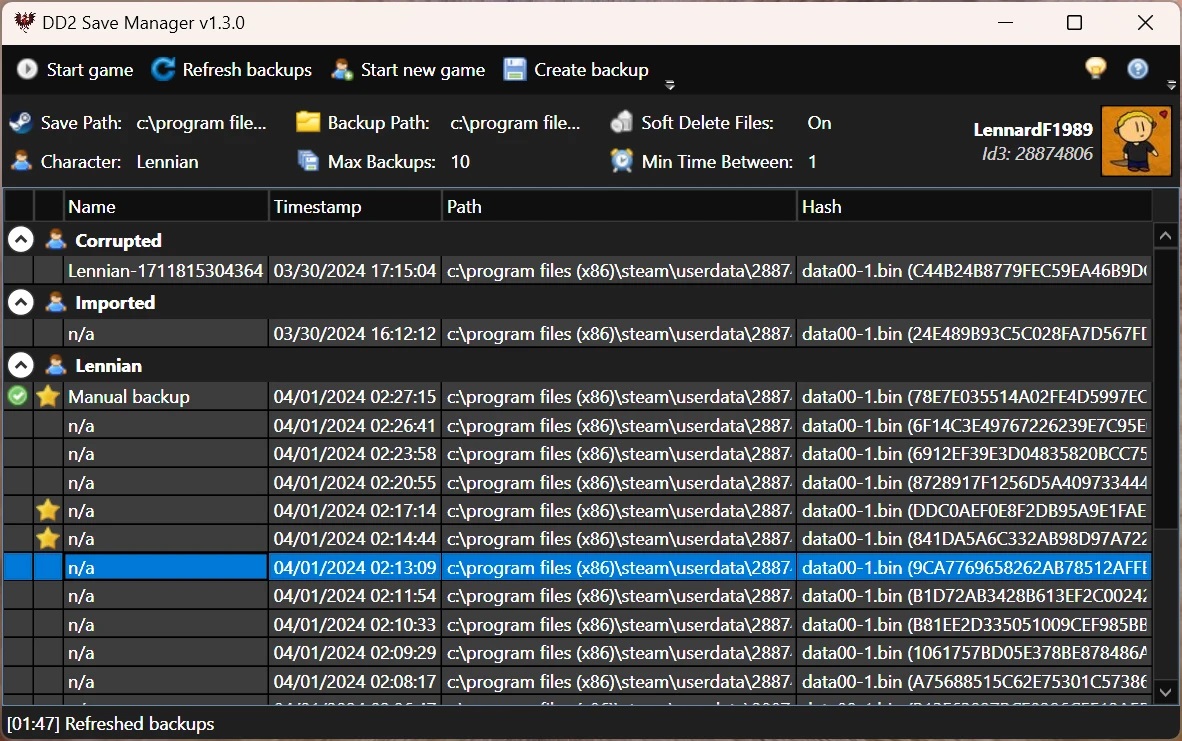
Task: Click the Save Path value link
Action: pos(201,123)
